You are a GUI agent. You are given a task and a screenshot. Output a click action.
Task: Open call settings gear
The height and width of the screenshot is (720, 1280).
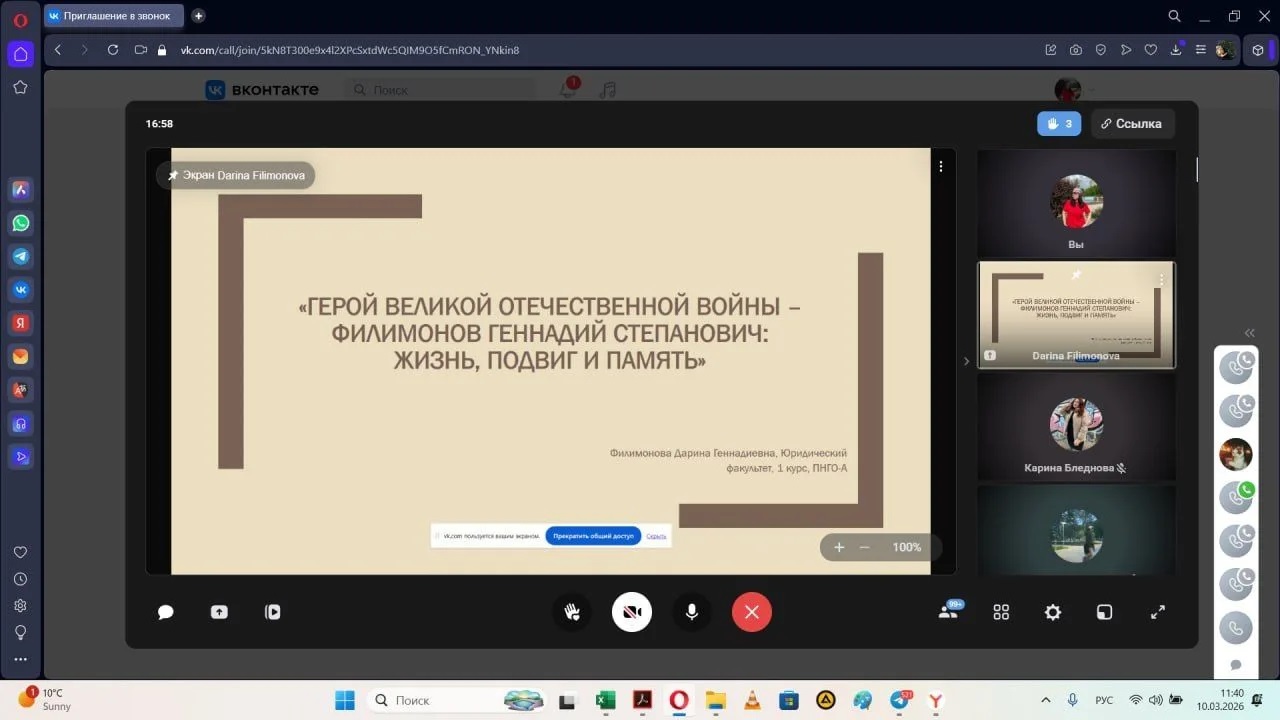pos(1053,612)
